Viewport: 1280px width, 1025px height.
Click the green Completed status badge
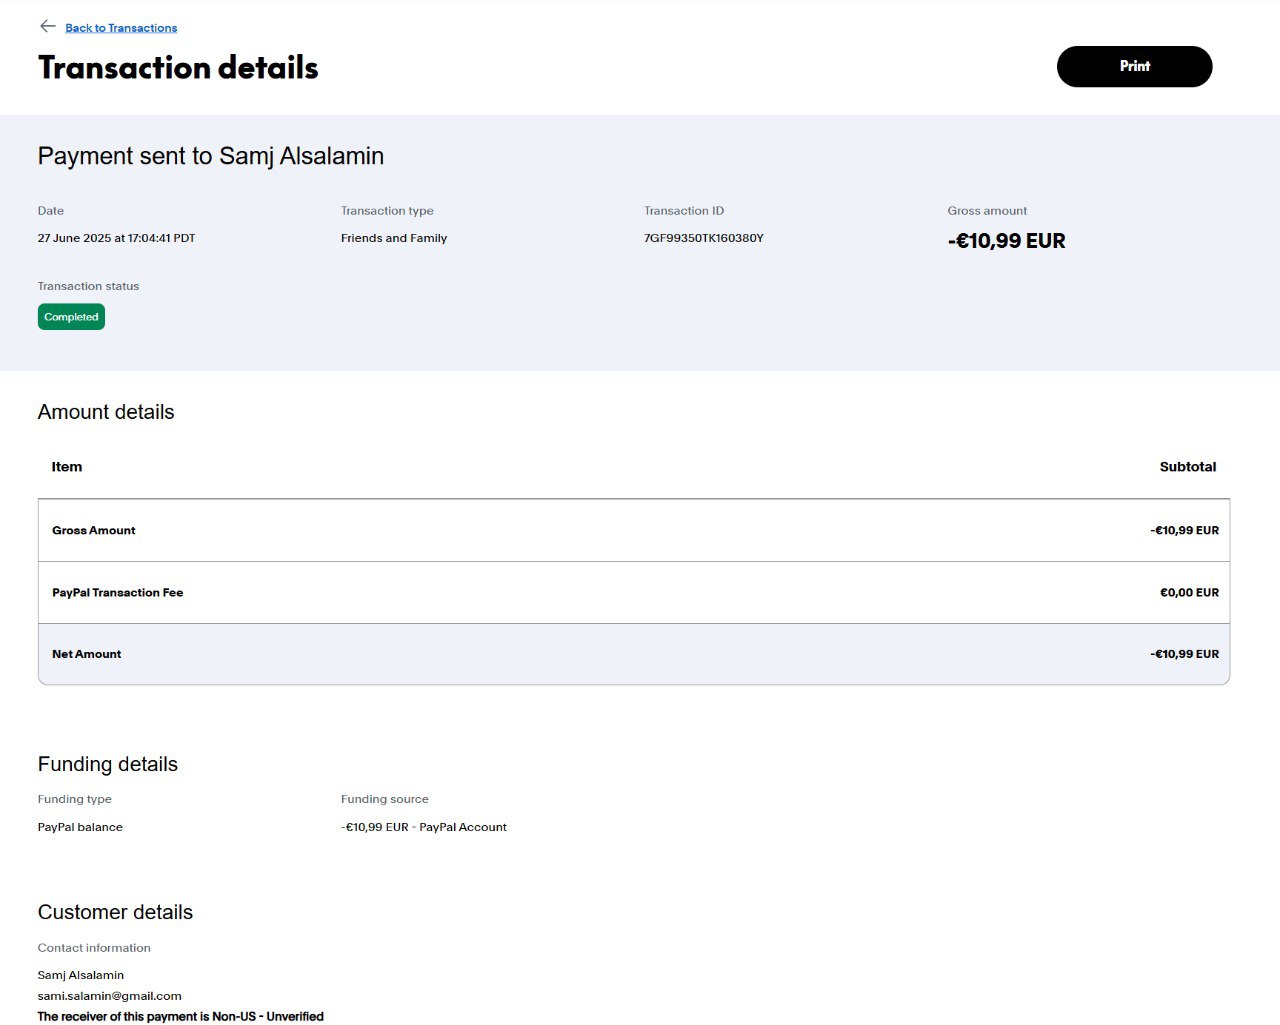pos(71,317)
